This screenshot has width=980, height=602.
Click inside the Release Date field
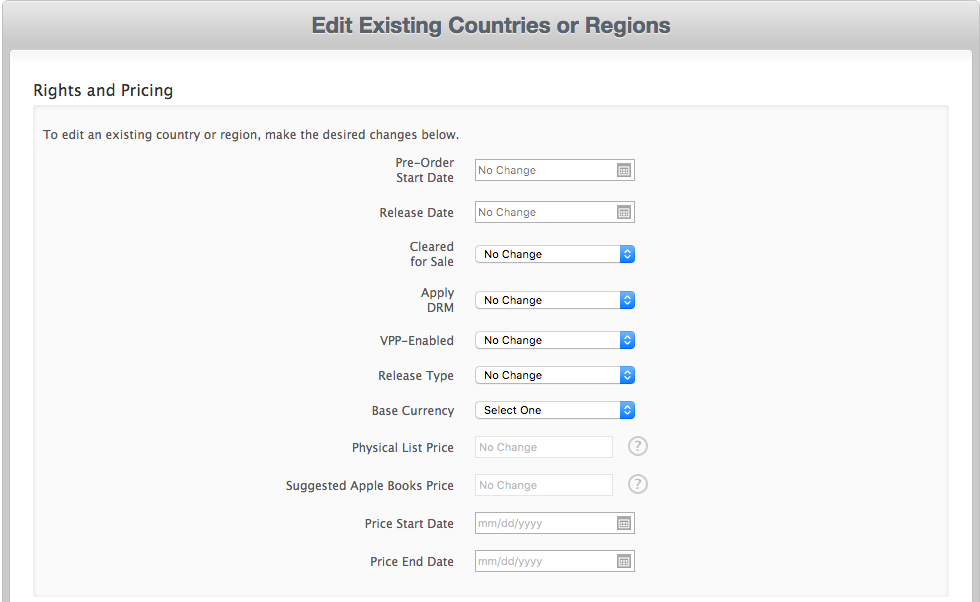pos(540,212)
